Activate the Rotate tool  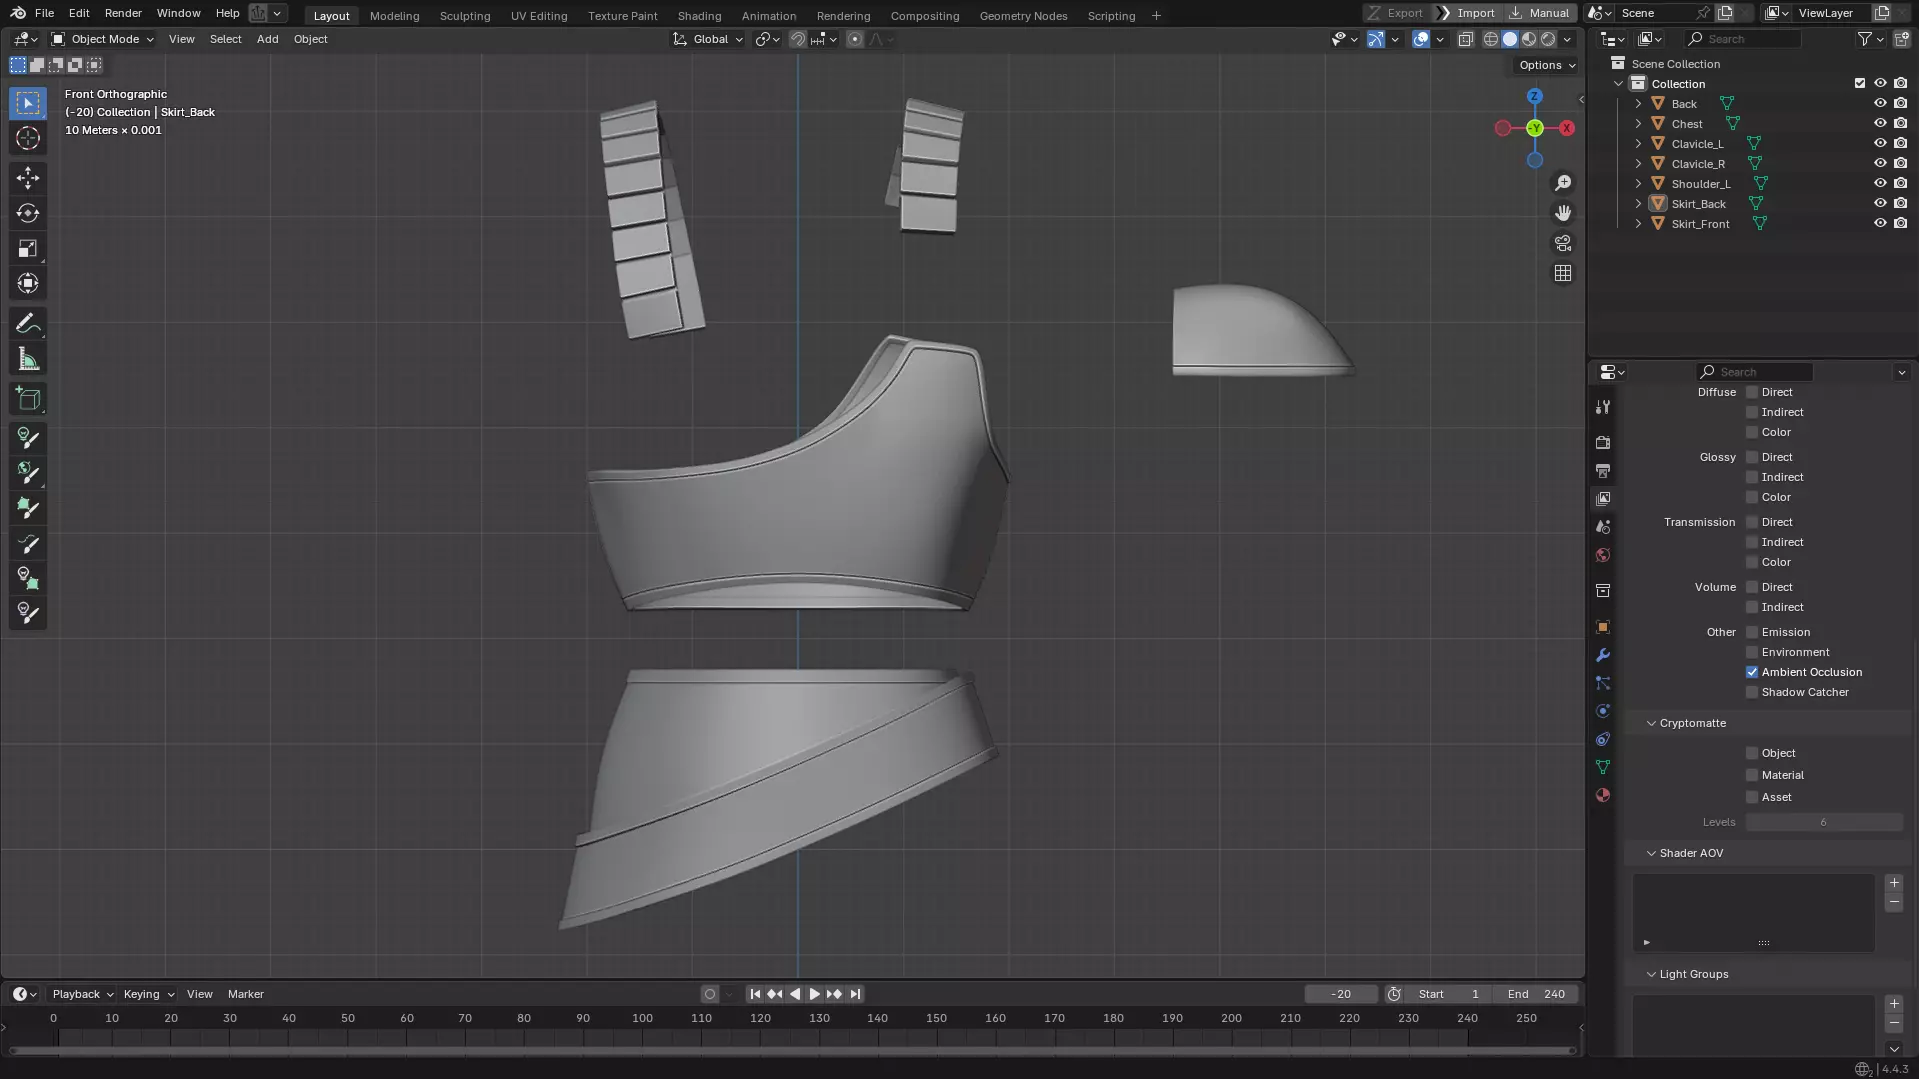click(28, 213)
